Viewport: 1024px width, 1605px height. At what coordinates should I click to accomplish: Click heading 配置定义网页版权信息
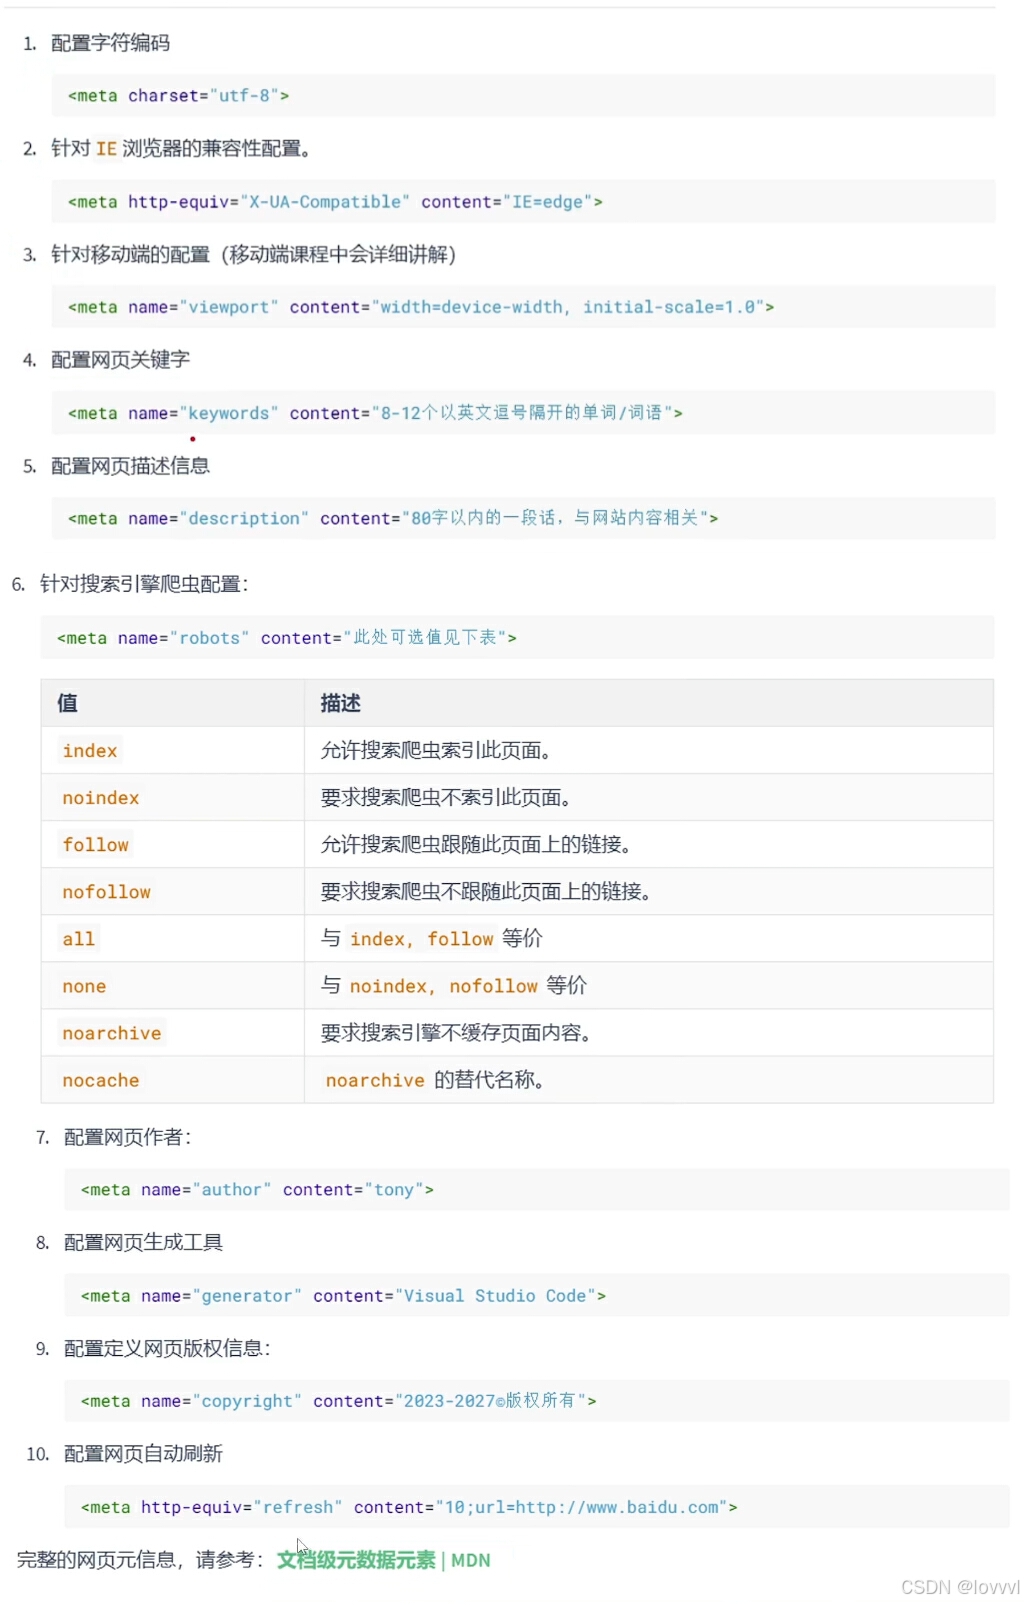point(167,1348)
